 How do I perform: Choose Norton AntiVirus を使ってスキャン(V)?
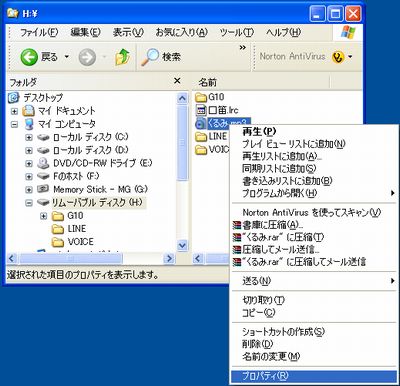(x=314, y=212)
